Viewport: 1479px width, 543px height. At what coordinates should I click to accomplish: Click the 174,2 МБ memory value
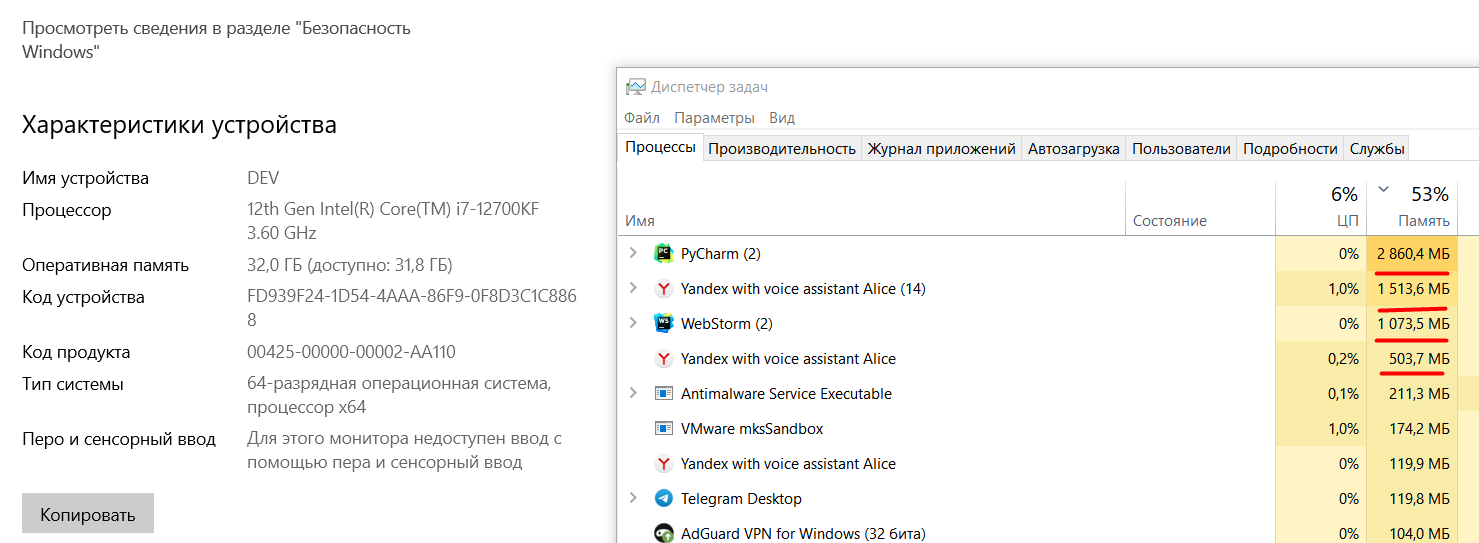1420,429
